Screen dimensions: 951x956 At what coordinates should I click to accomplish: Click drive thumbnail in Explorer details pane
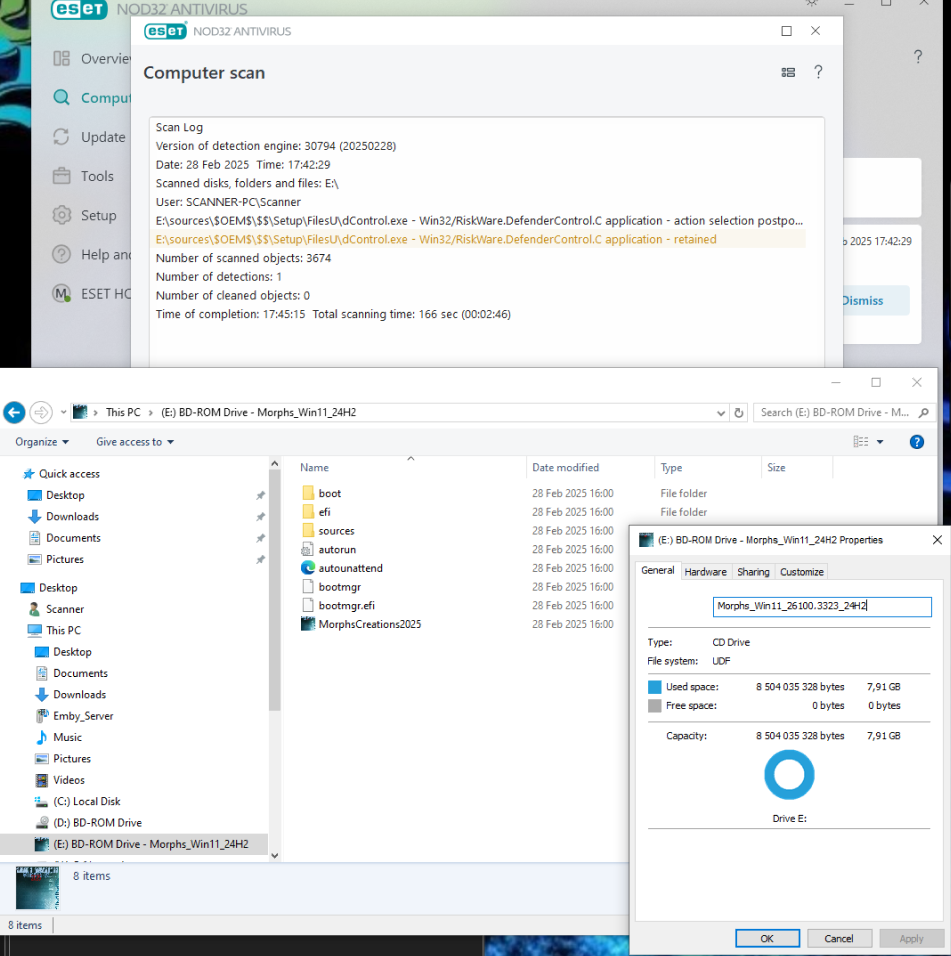[37, 888]
